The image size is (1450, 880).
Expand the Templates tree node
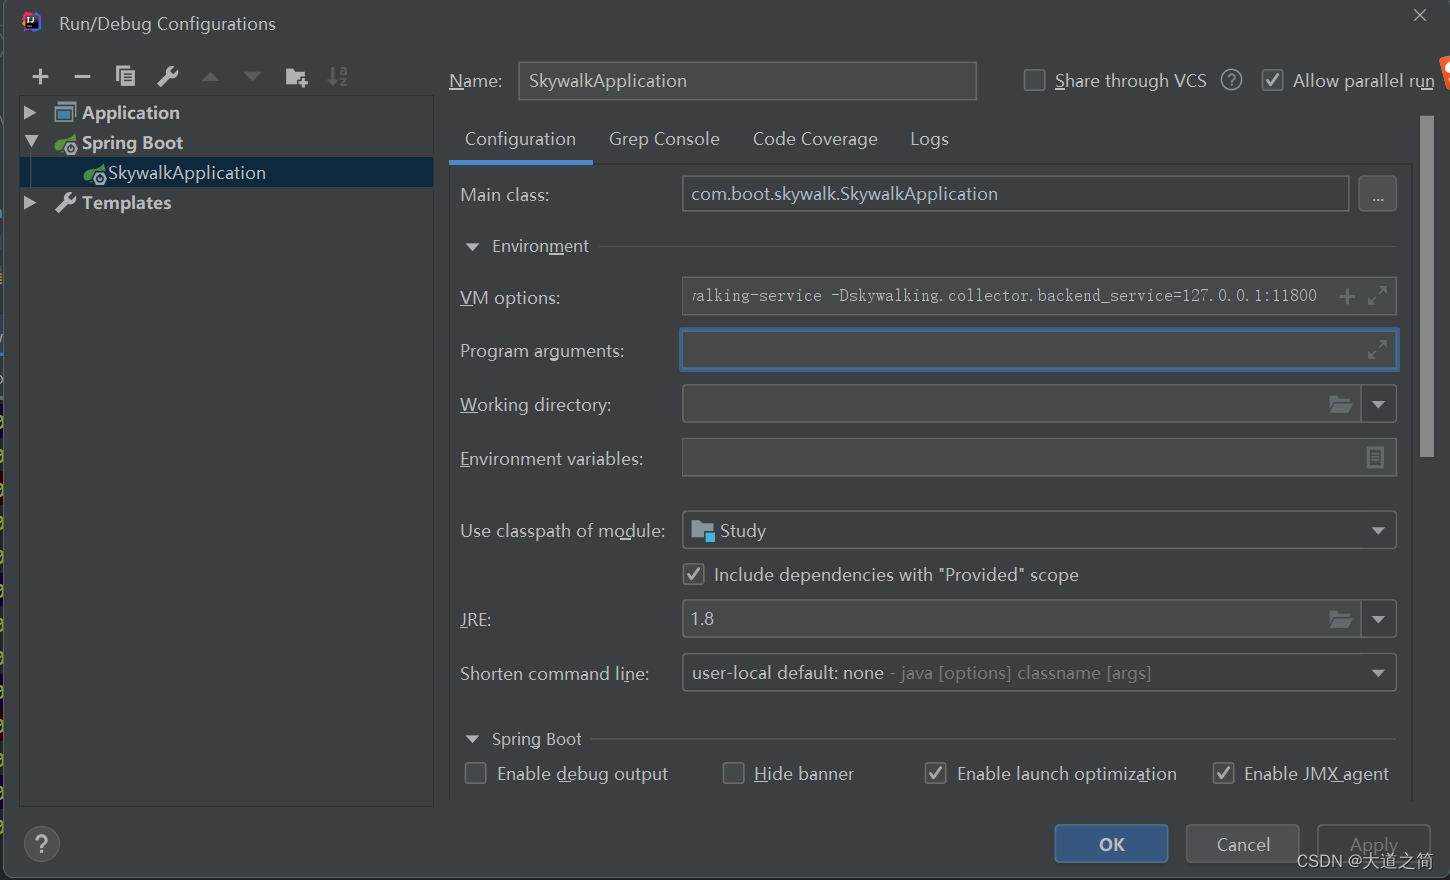30,202
